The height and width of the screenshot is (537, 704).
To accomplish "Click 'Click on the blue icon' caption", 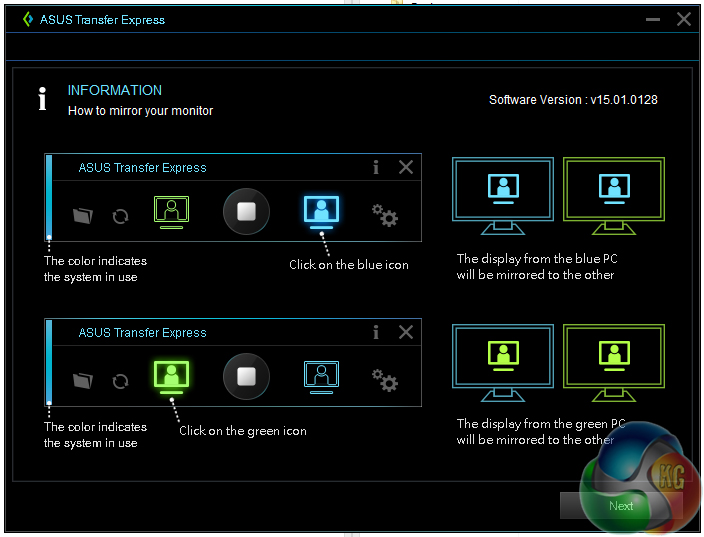I will pos(349,265).
